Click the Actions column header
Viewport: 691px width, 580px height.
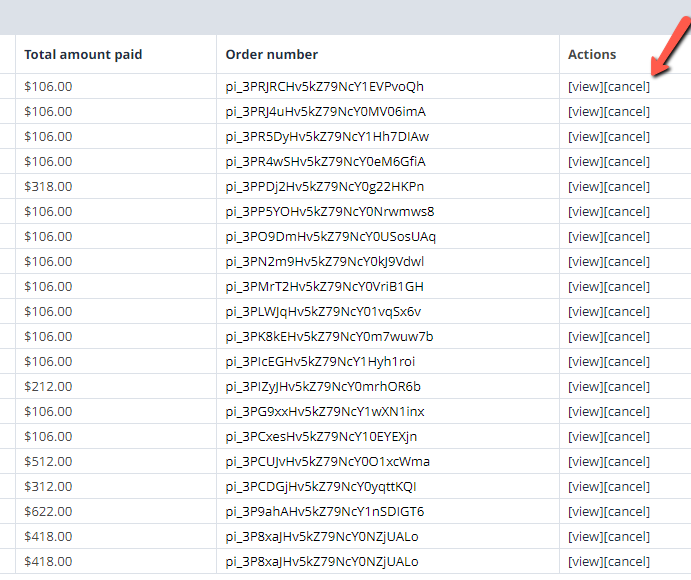(x=592, y=54)
